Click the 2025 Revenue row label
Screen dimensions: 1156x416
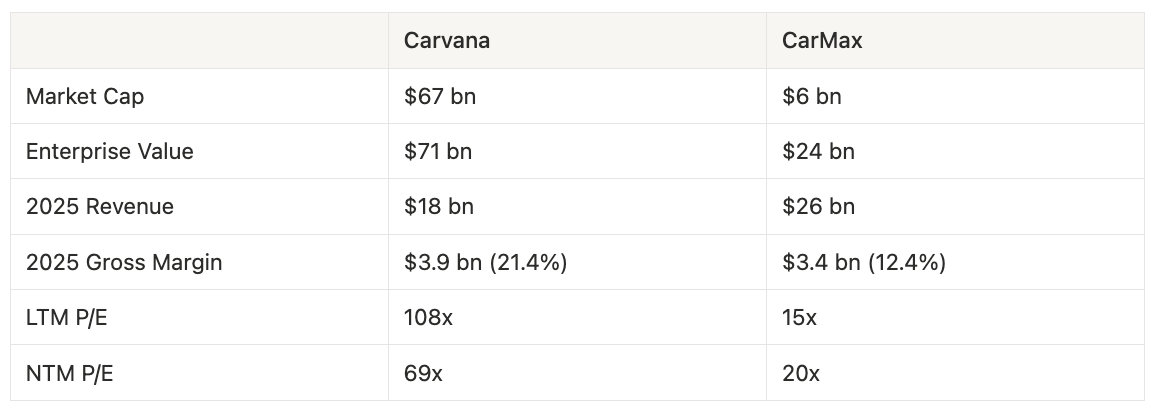click(x=100, y=207)
